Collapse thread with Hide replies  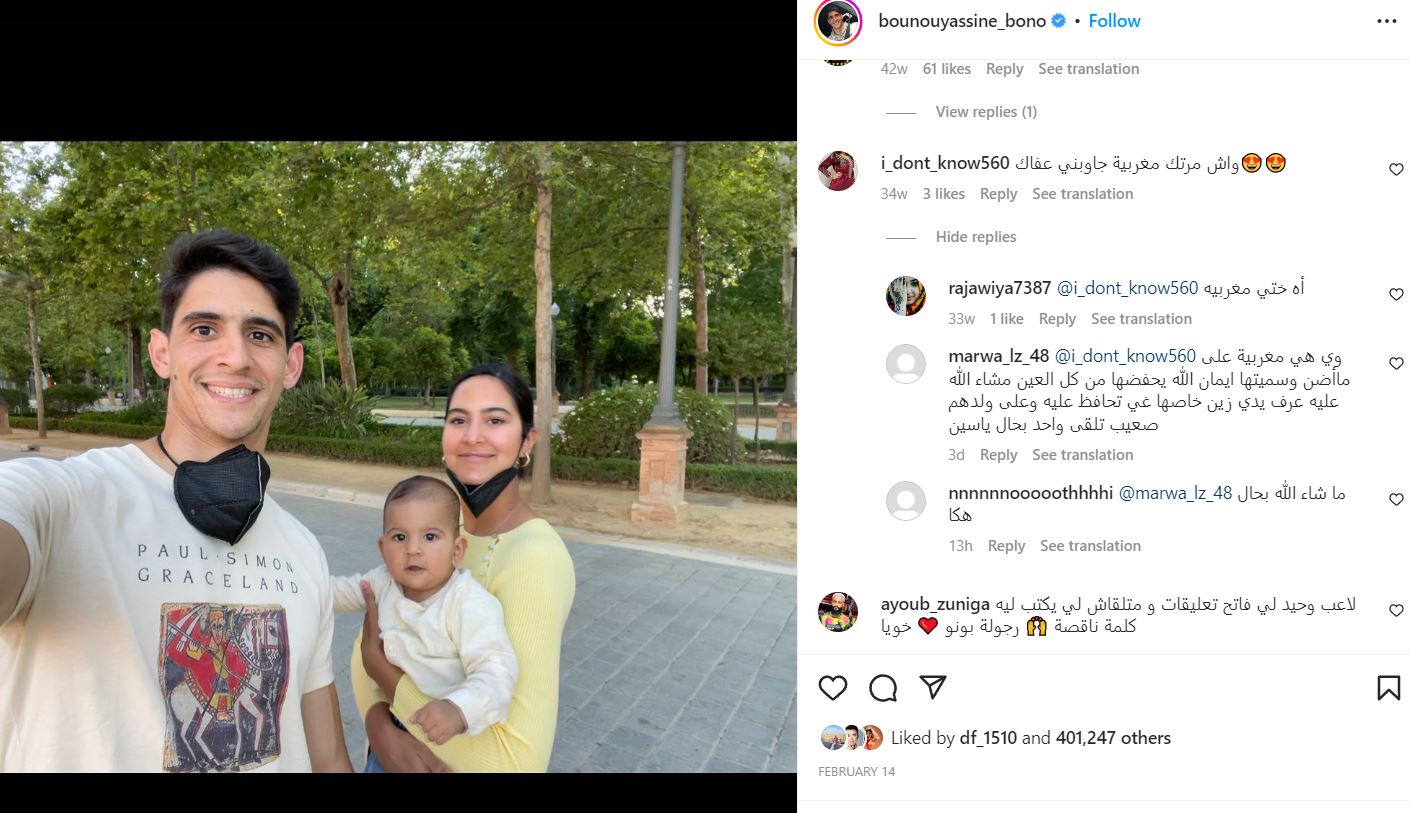[976, 237]
